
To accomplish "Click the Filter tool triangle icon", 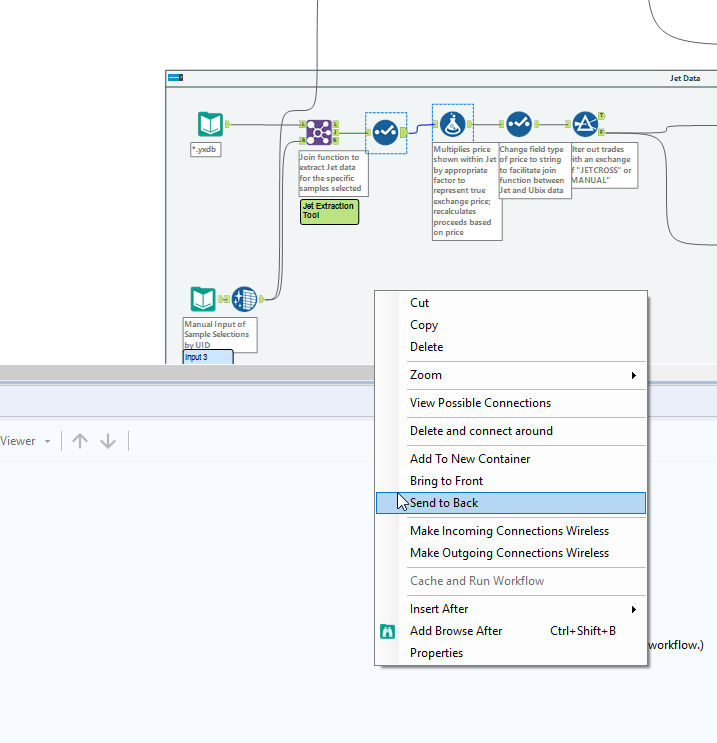I will coord(585,124).
